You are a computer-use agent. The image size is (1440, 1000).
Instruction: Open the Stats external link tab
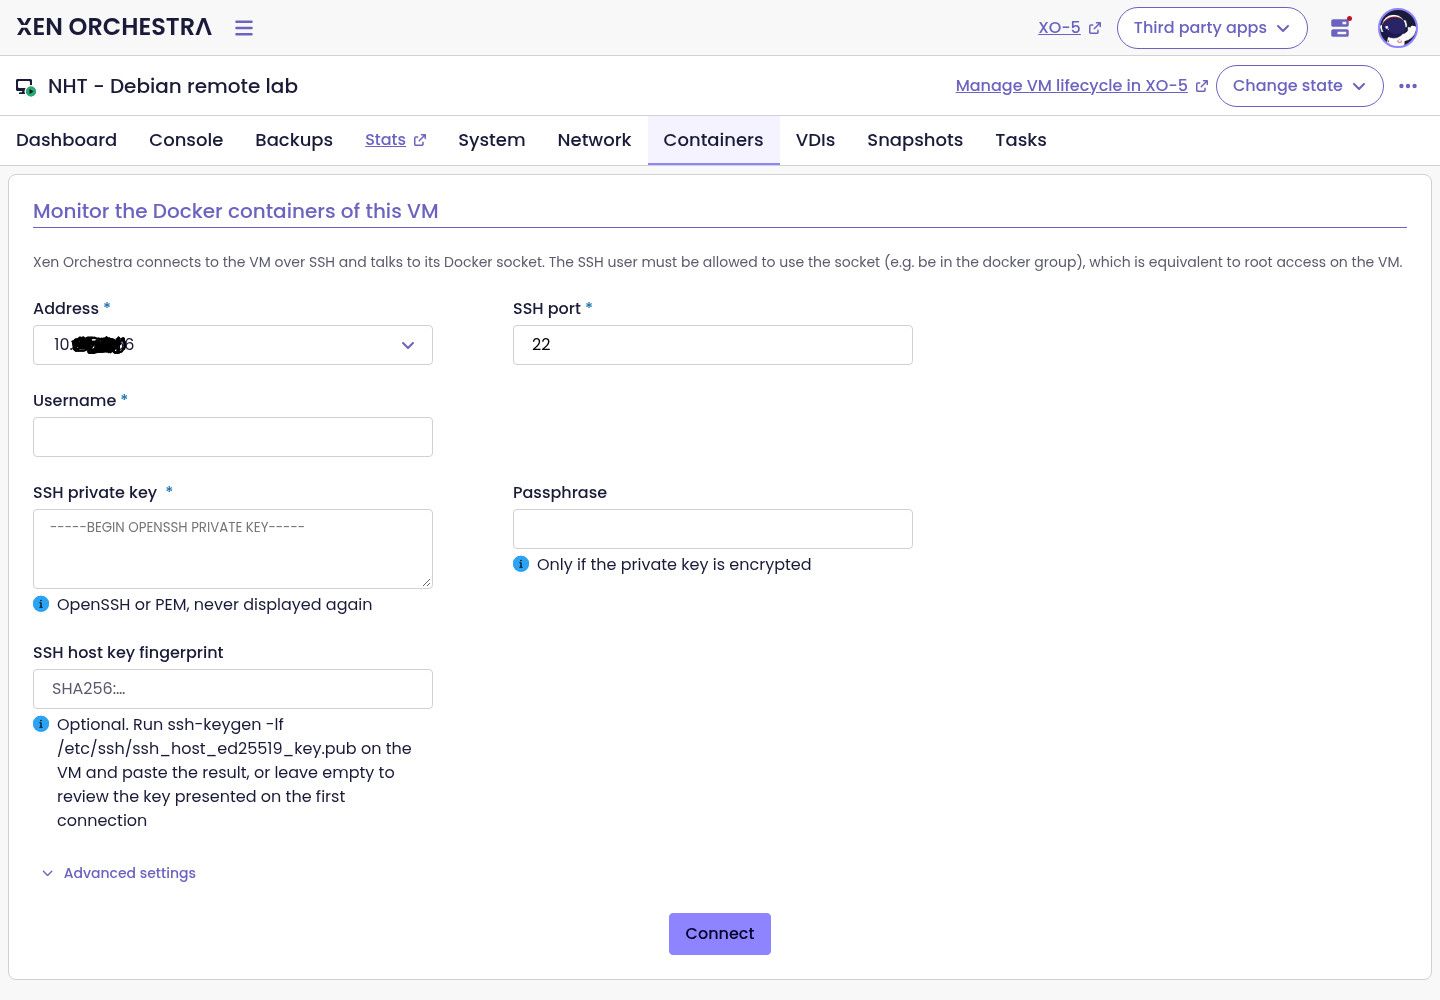tap(396, 140)
